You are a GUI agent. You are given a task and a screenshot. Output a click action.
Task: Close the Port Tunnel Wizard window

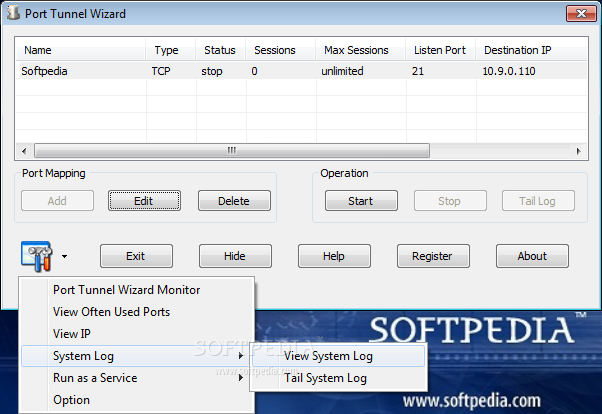(x=581, y=14)
